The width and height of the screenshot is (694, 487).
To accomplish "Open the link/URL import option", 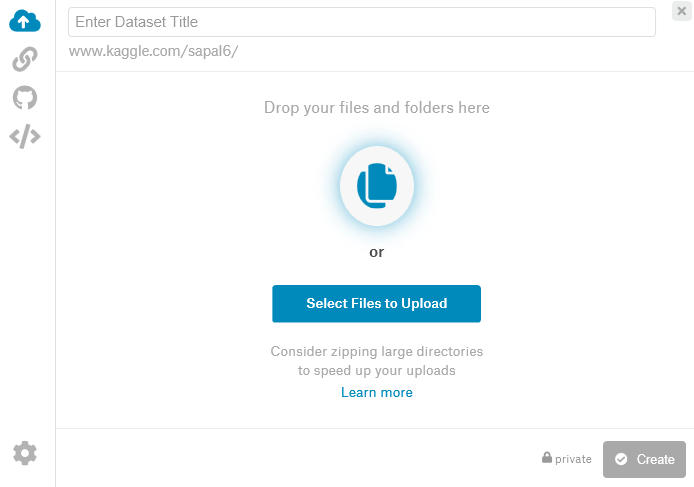I will point(25,59).
